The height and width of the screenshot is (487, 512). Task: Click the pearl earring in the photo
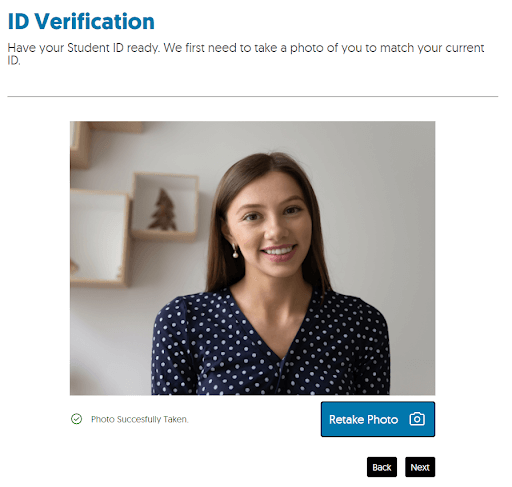click(x=235, y=252)
